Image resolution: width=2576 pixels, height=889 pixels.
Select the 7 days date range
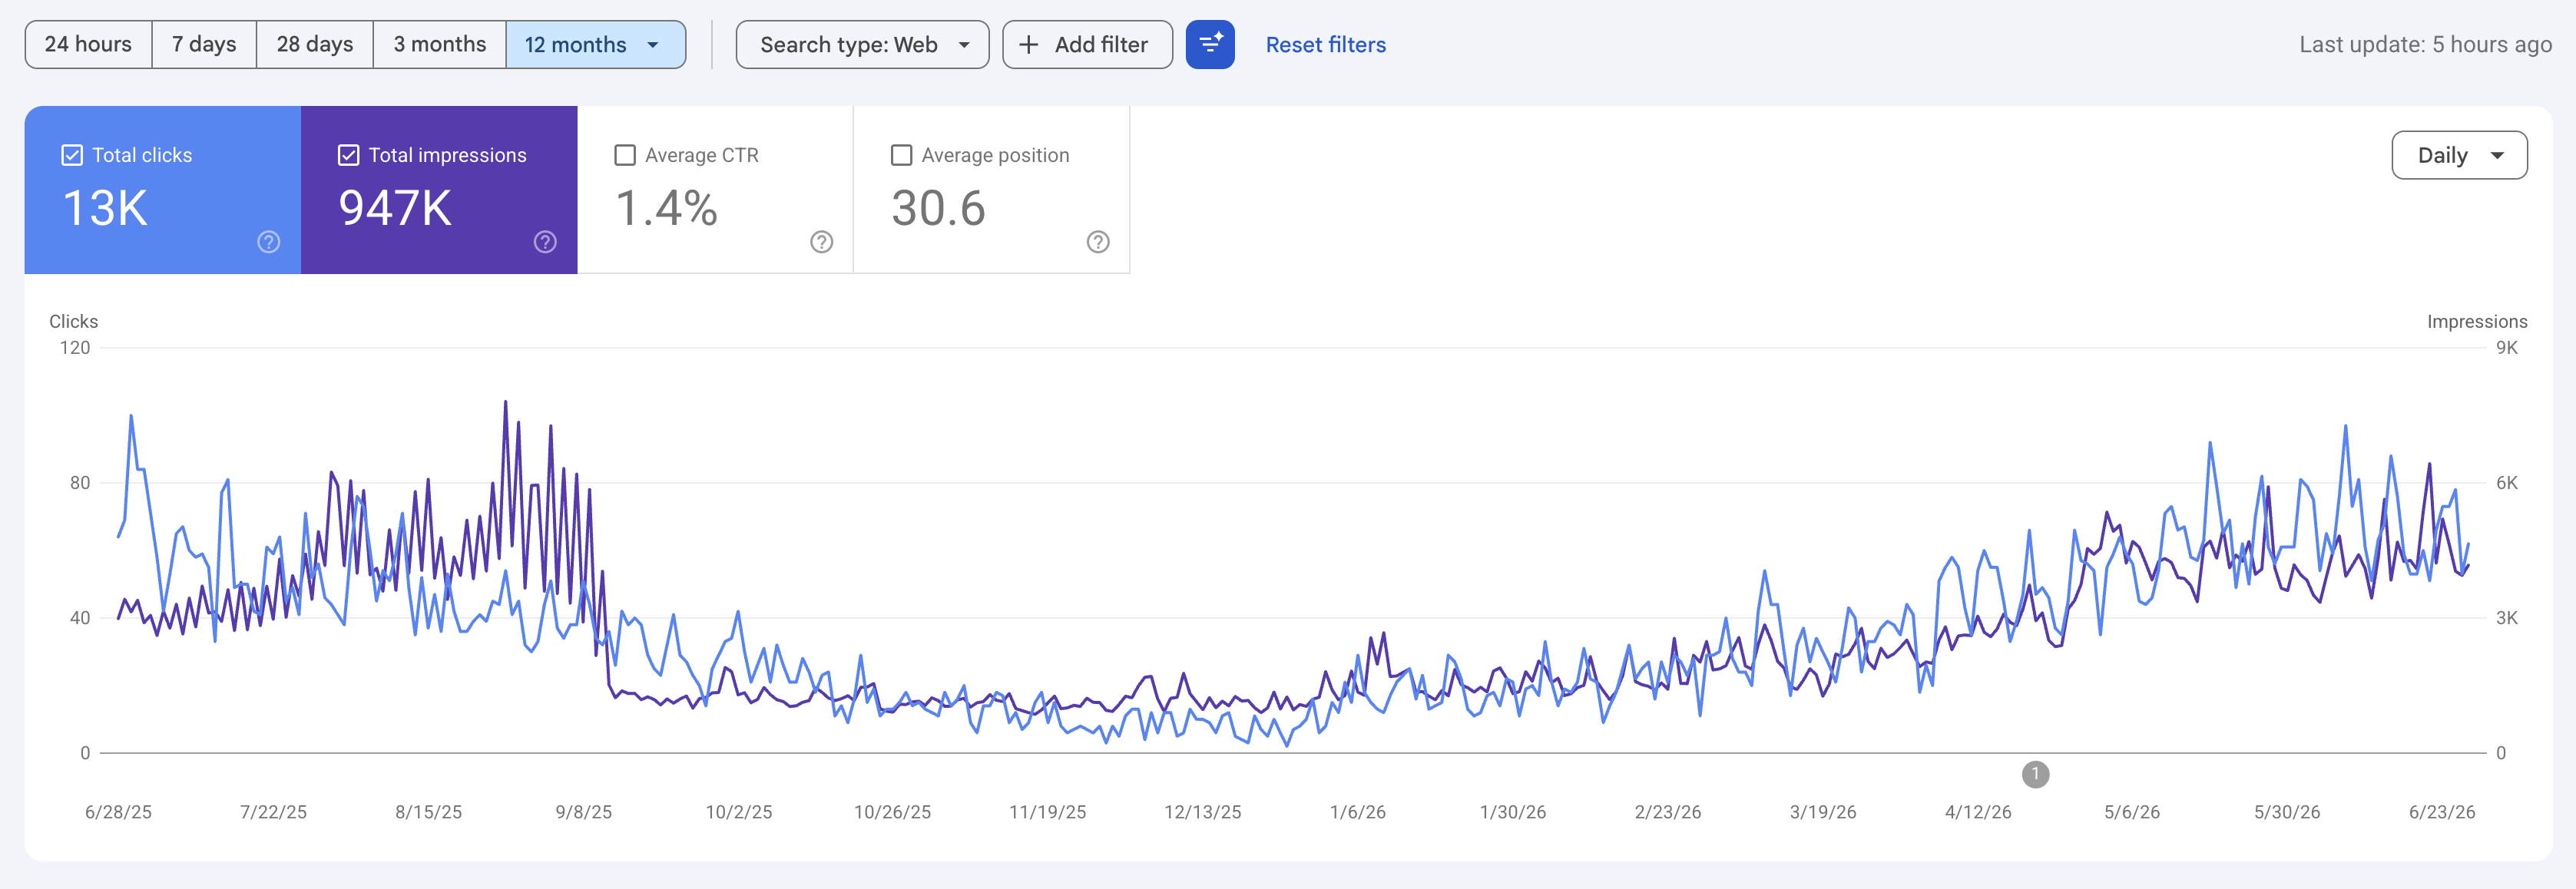click(204, 45)
